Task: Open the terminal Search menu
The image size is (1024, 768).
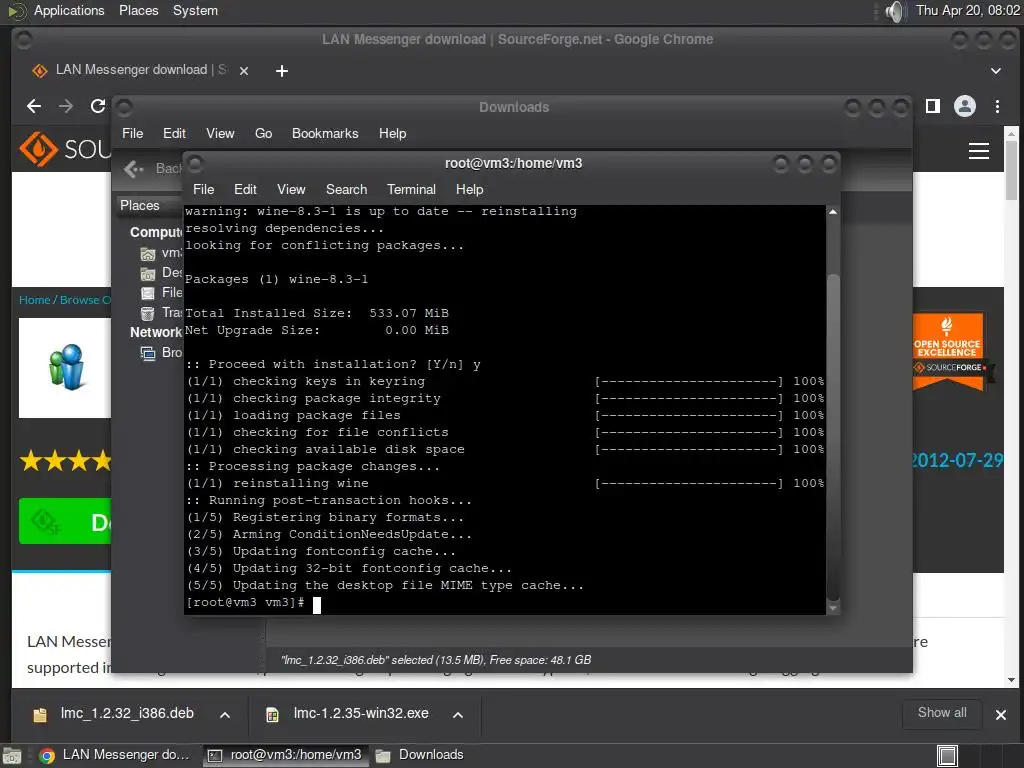Action: tap(346, 189)
